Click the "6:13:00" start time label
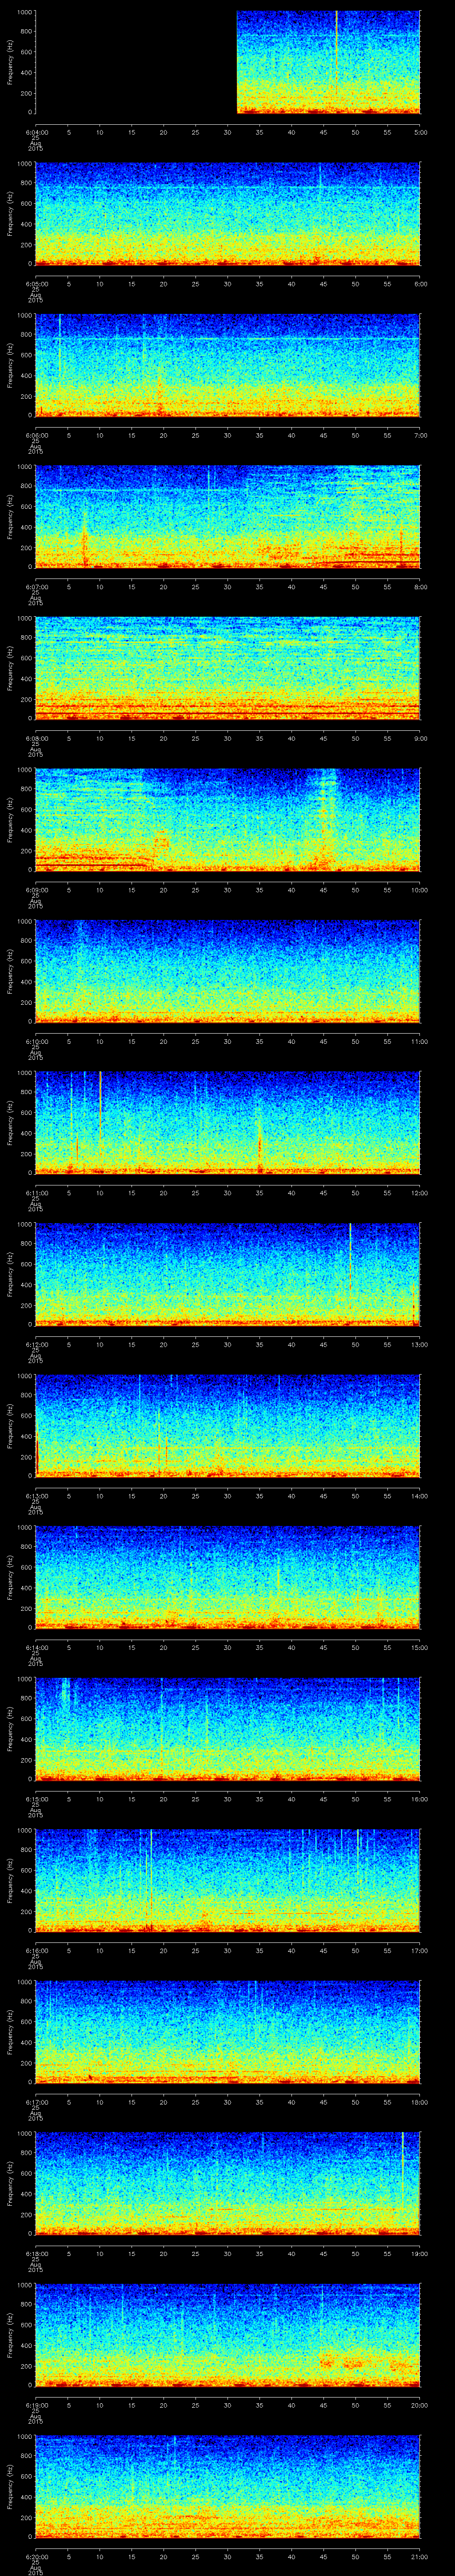The image size is (455, 2576). coord(36,1496)
